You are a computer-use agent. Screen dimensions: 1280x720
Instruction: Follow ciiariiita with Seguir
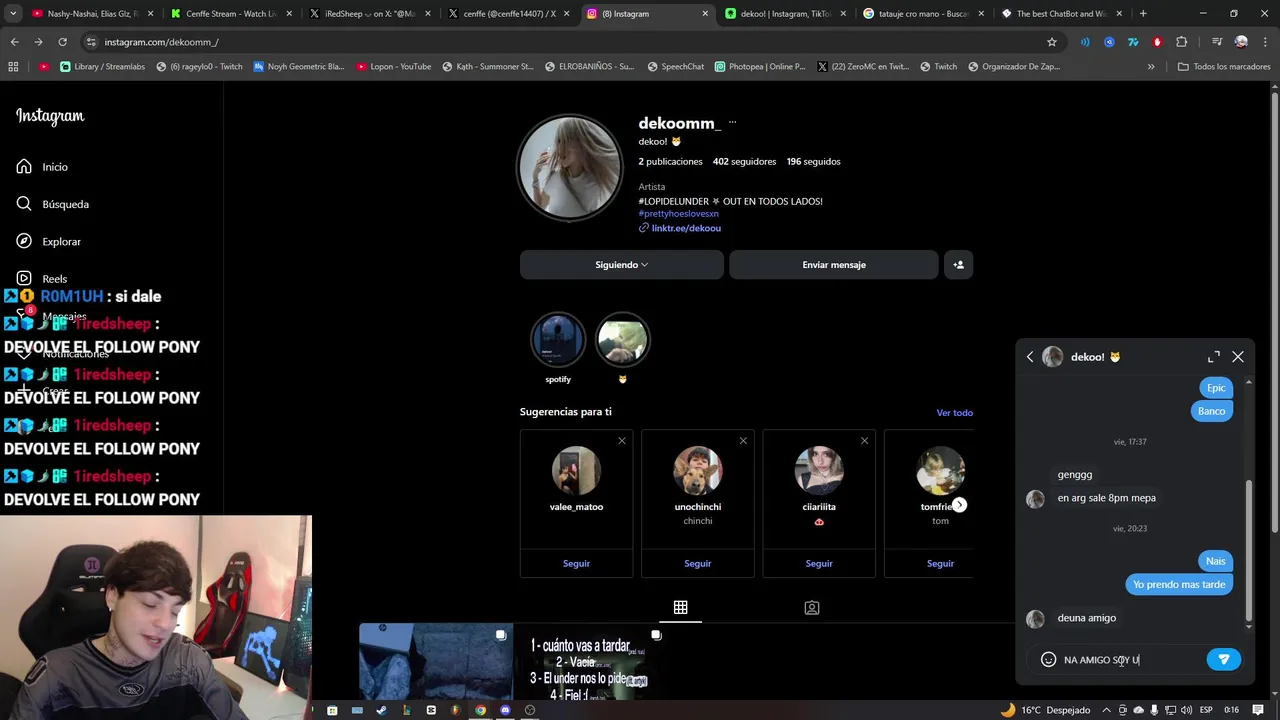(819, 563)
